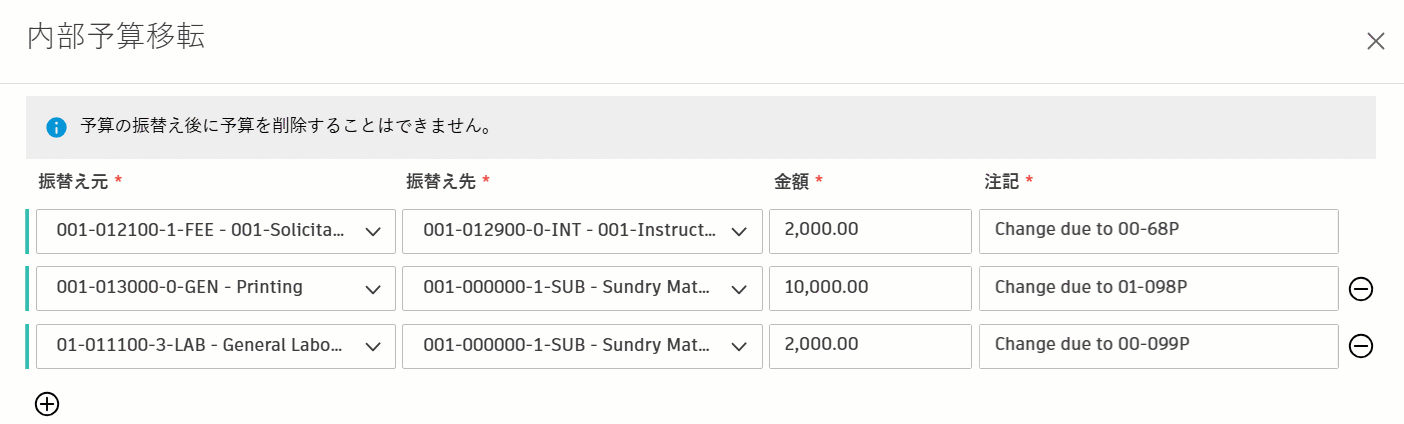Click the 振替え元 column label
Viewport: 1404px width, 424px height.
pyautogui.click(x=74, y=181)
